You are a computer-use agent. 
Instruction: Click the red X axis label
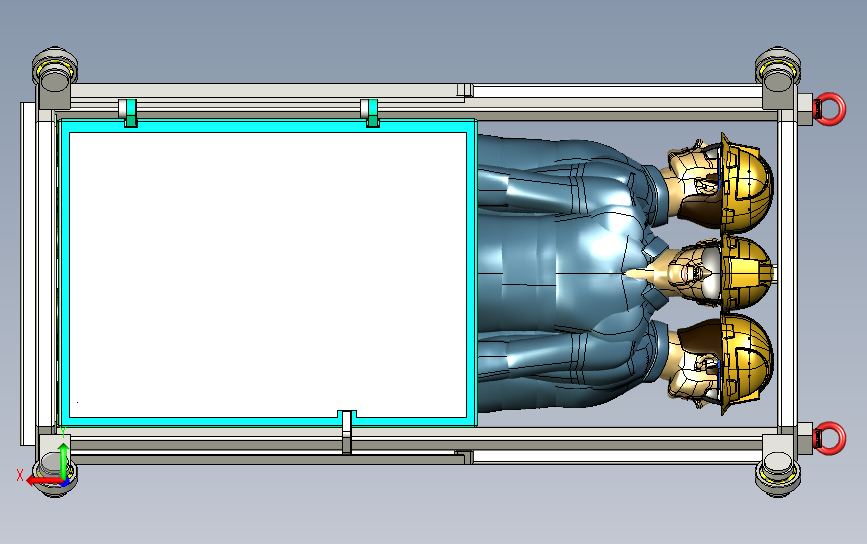[20, 475]
